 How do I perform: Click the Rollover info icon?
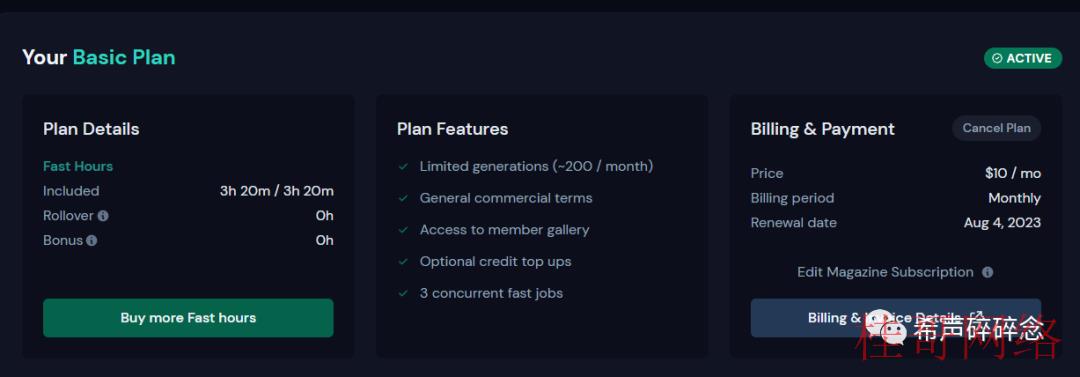[x=103, y=216]
